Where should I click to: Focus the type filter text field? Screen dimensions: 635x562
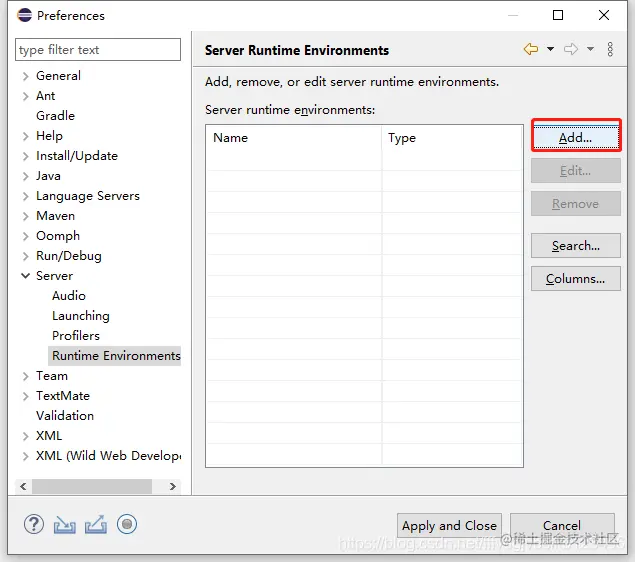pyautogui.click(x=98, y=49)
